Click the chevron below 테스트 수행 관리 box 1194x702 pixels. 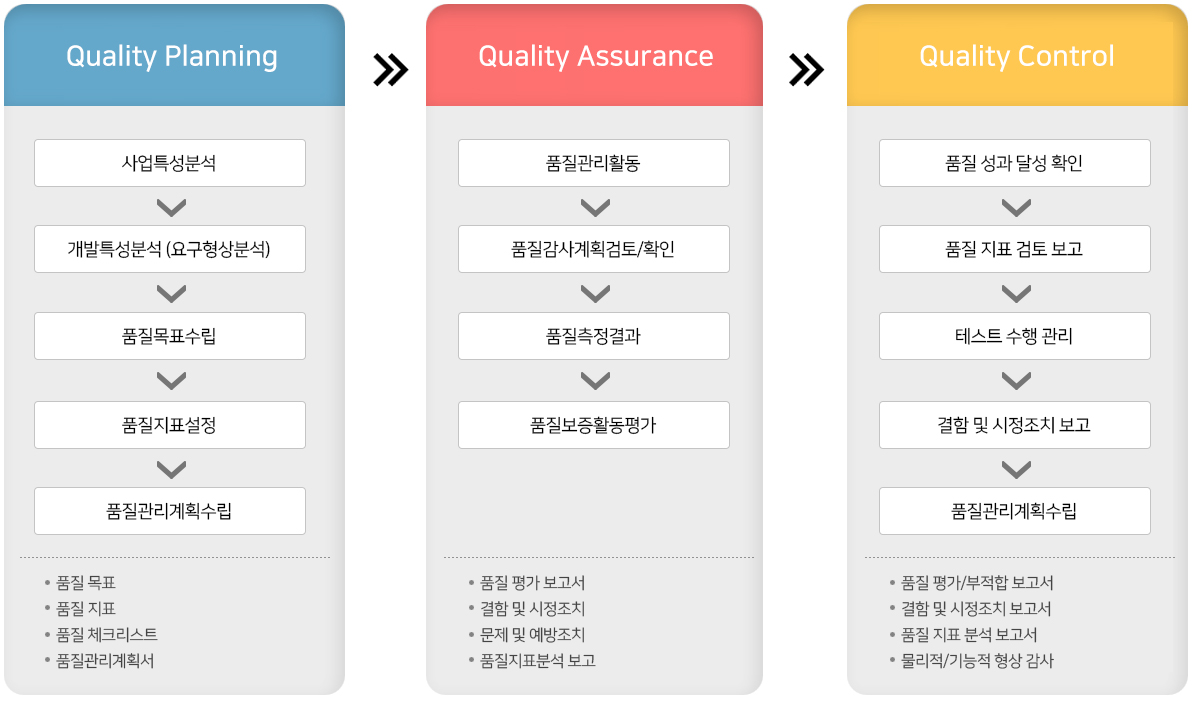[x=1016, y=380]
